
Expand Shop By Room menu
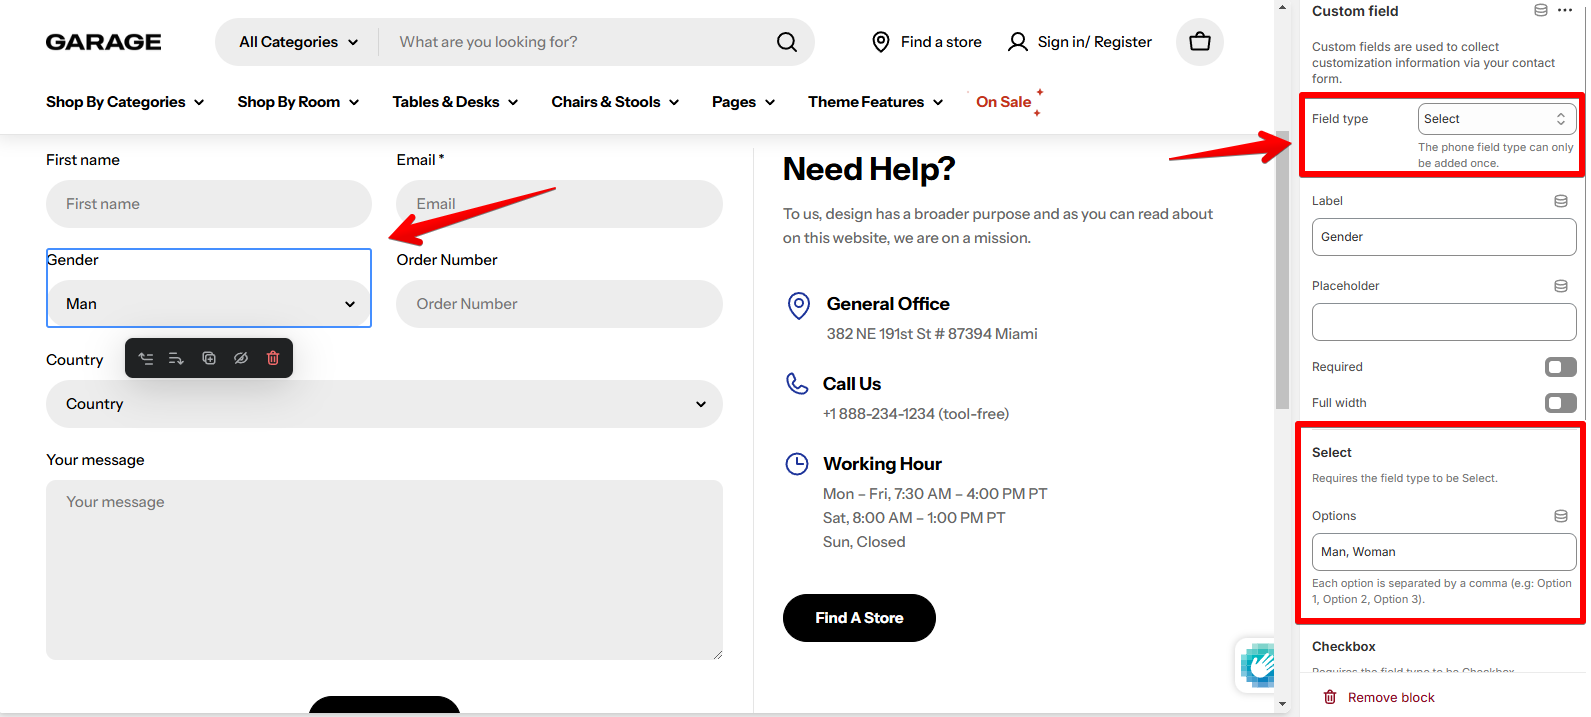coord(298,102)
